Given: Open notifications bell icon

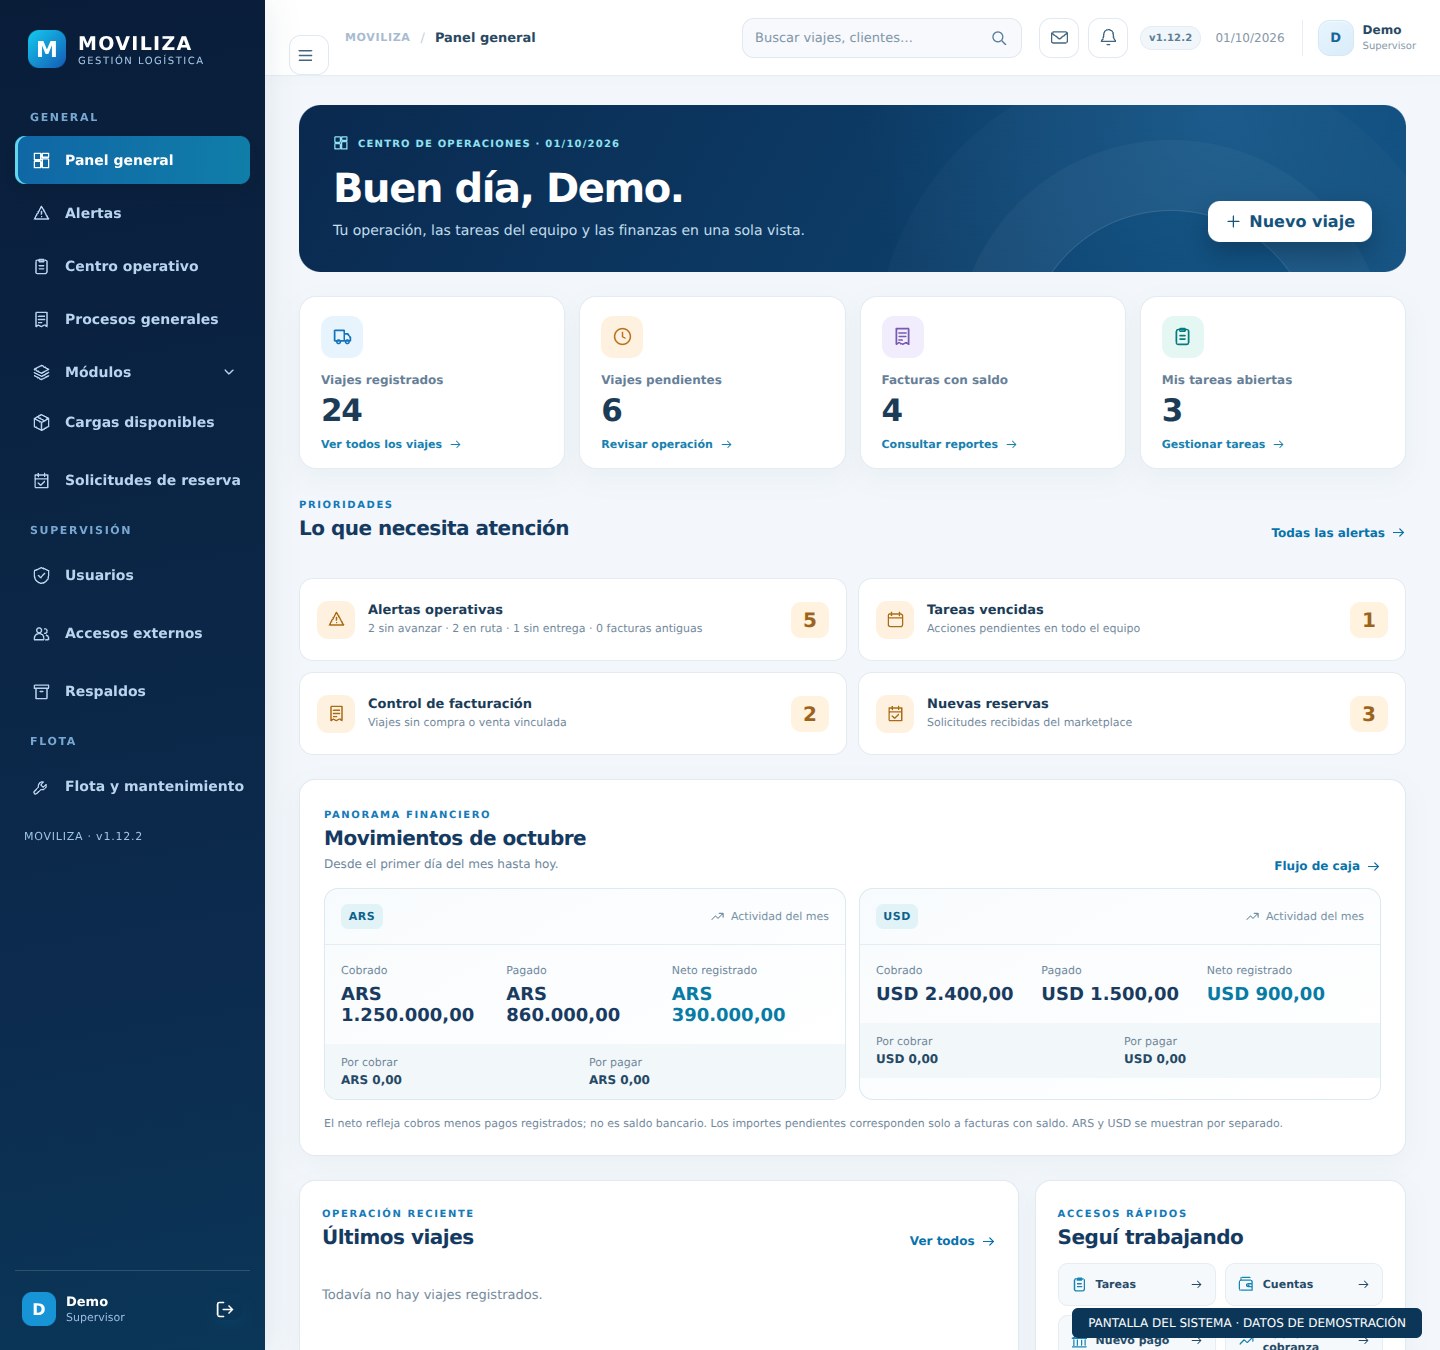Looking at the screenshot, I should (1108, 38).
